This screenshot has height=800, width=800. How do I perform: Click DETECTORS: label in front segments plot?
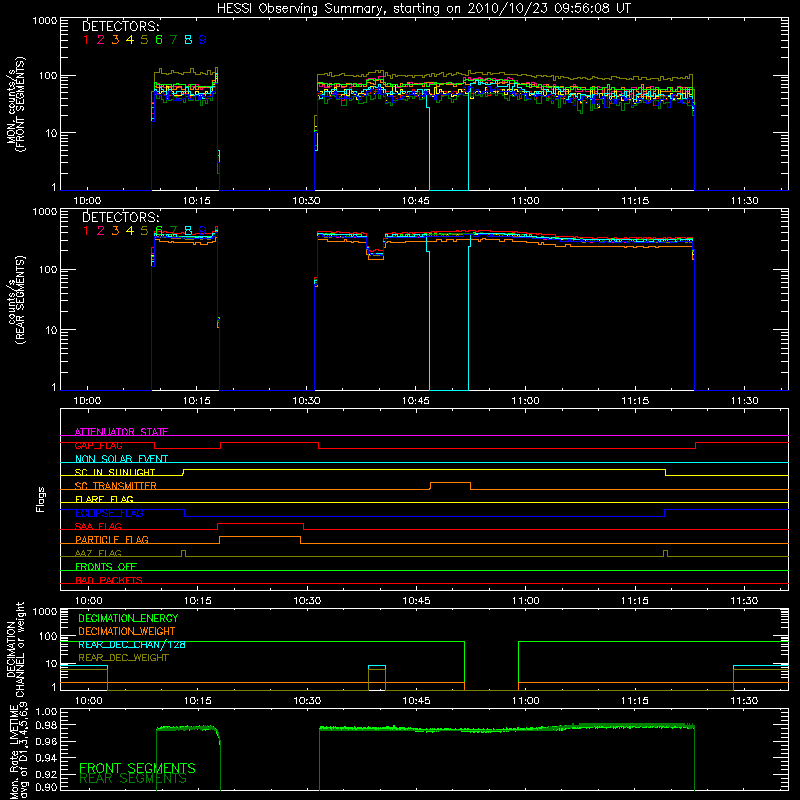pos(121,26)
